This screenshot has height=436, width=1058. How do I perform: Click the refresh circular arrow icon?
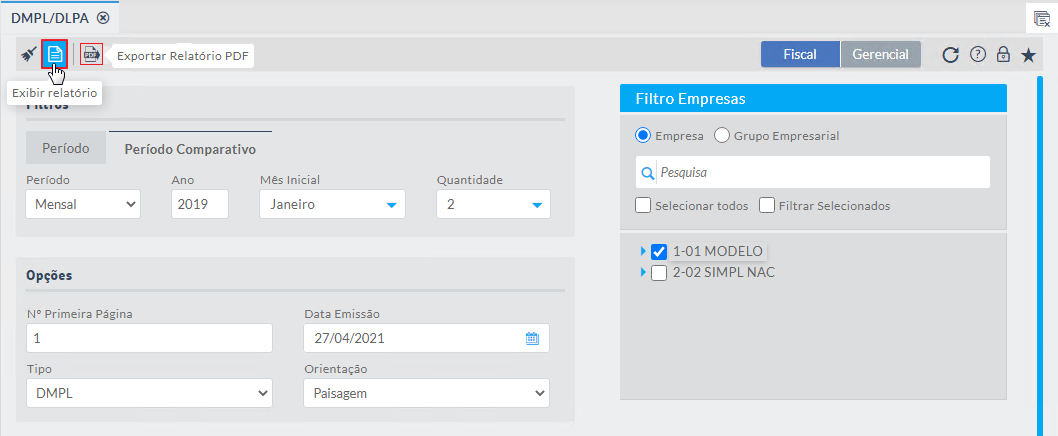point(951,55)
